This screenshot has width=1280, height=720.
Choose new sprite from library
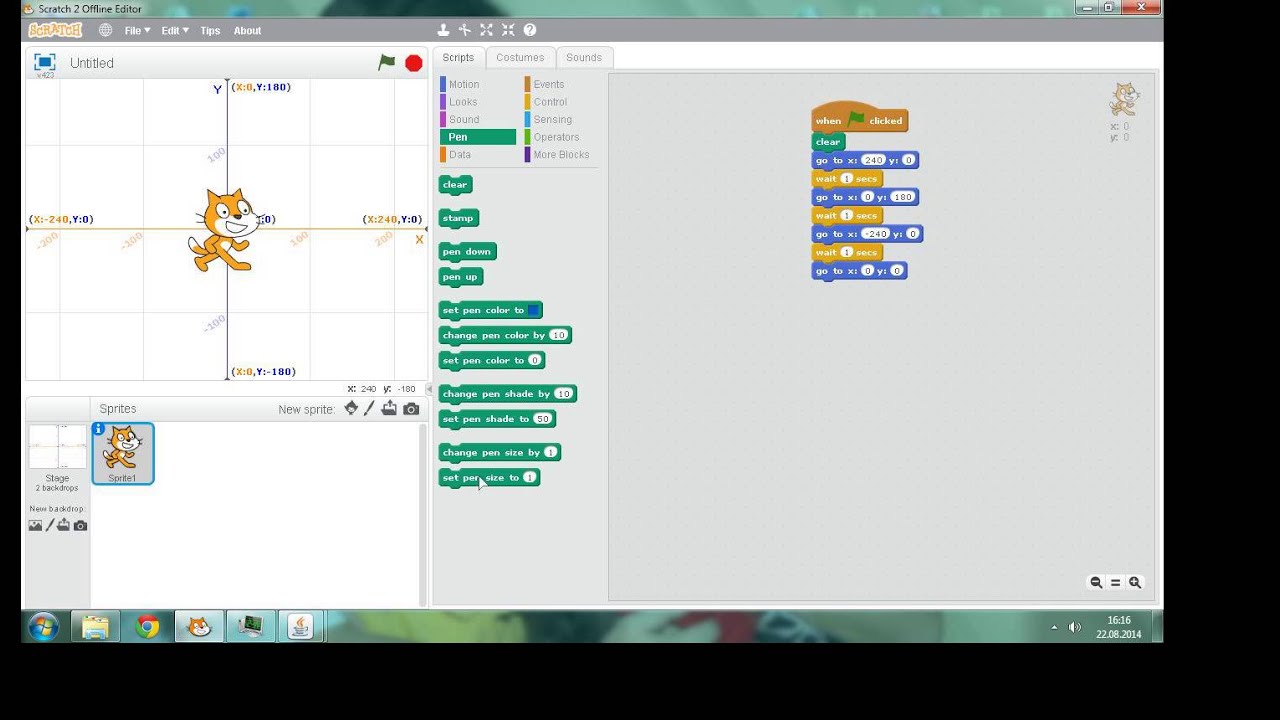tap(351, 408)
